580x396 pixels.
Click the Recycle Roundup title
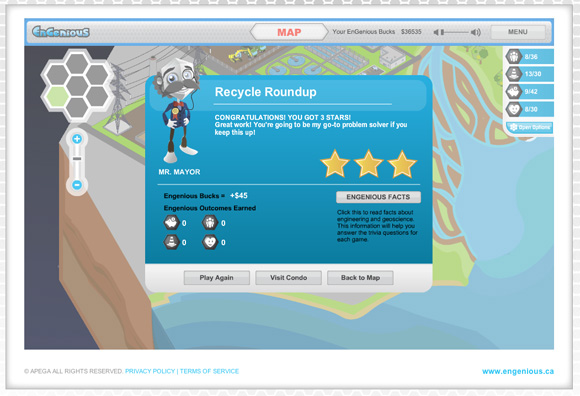[x=266, y=92]
